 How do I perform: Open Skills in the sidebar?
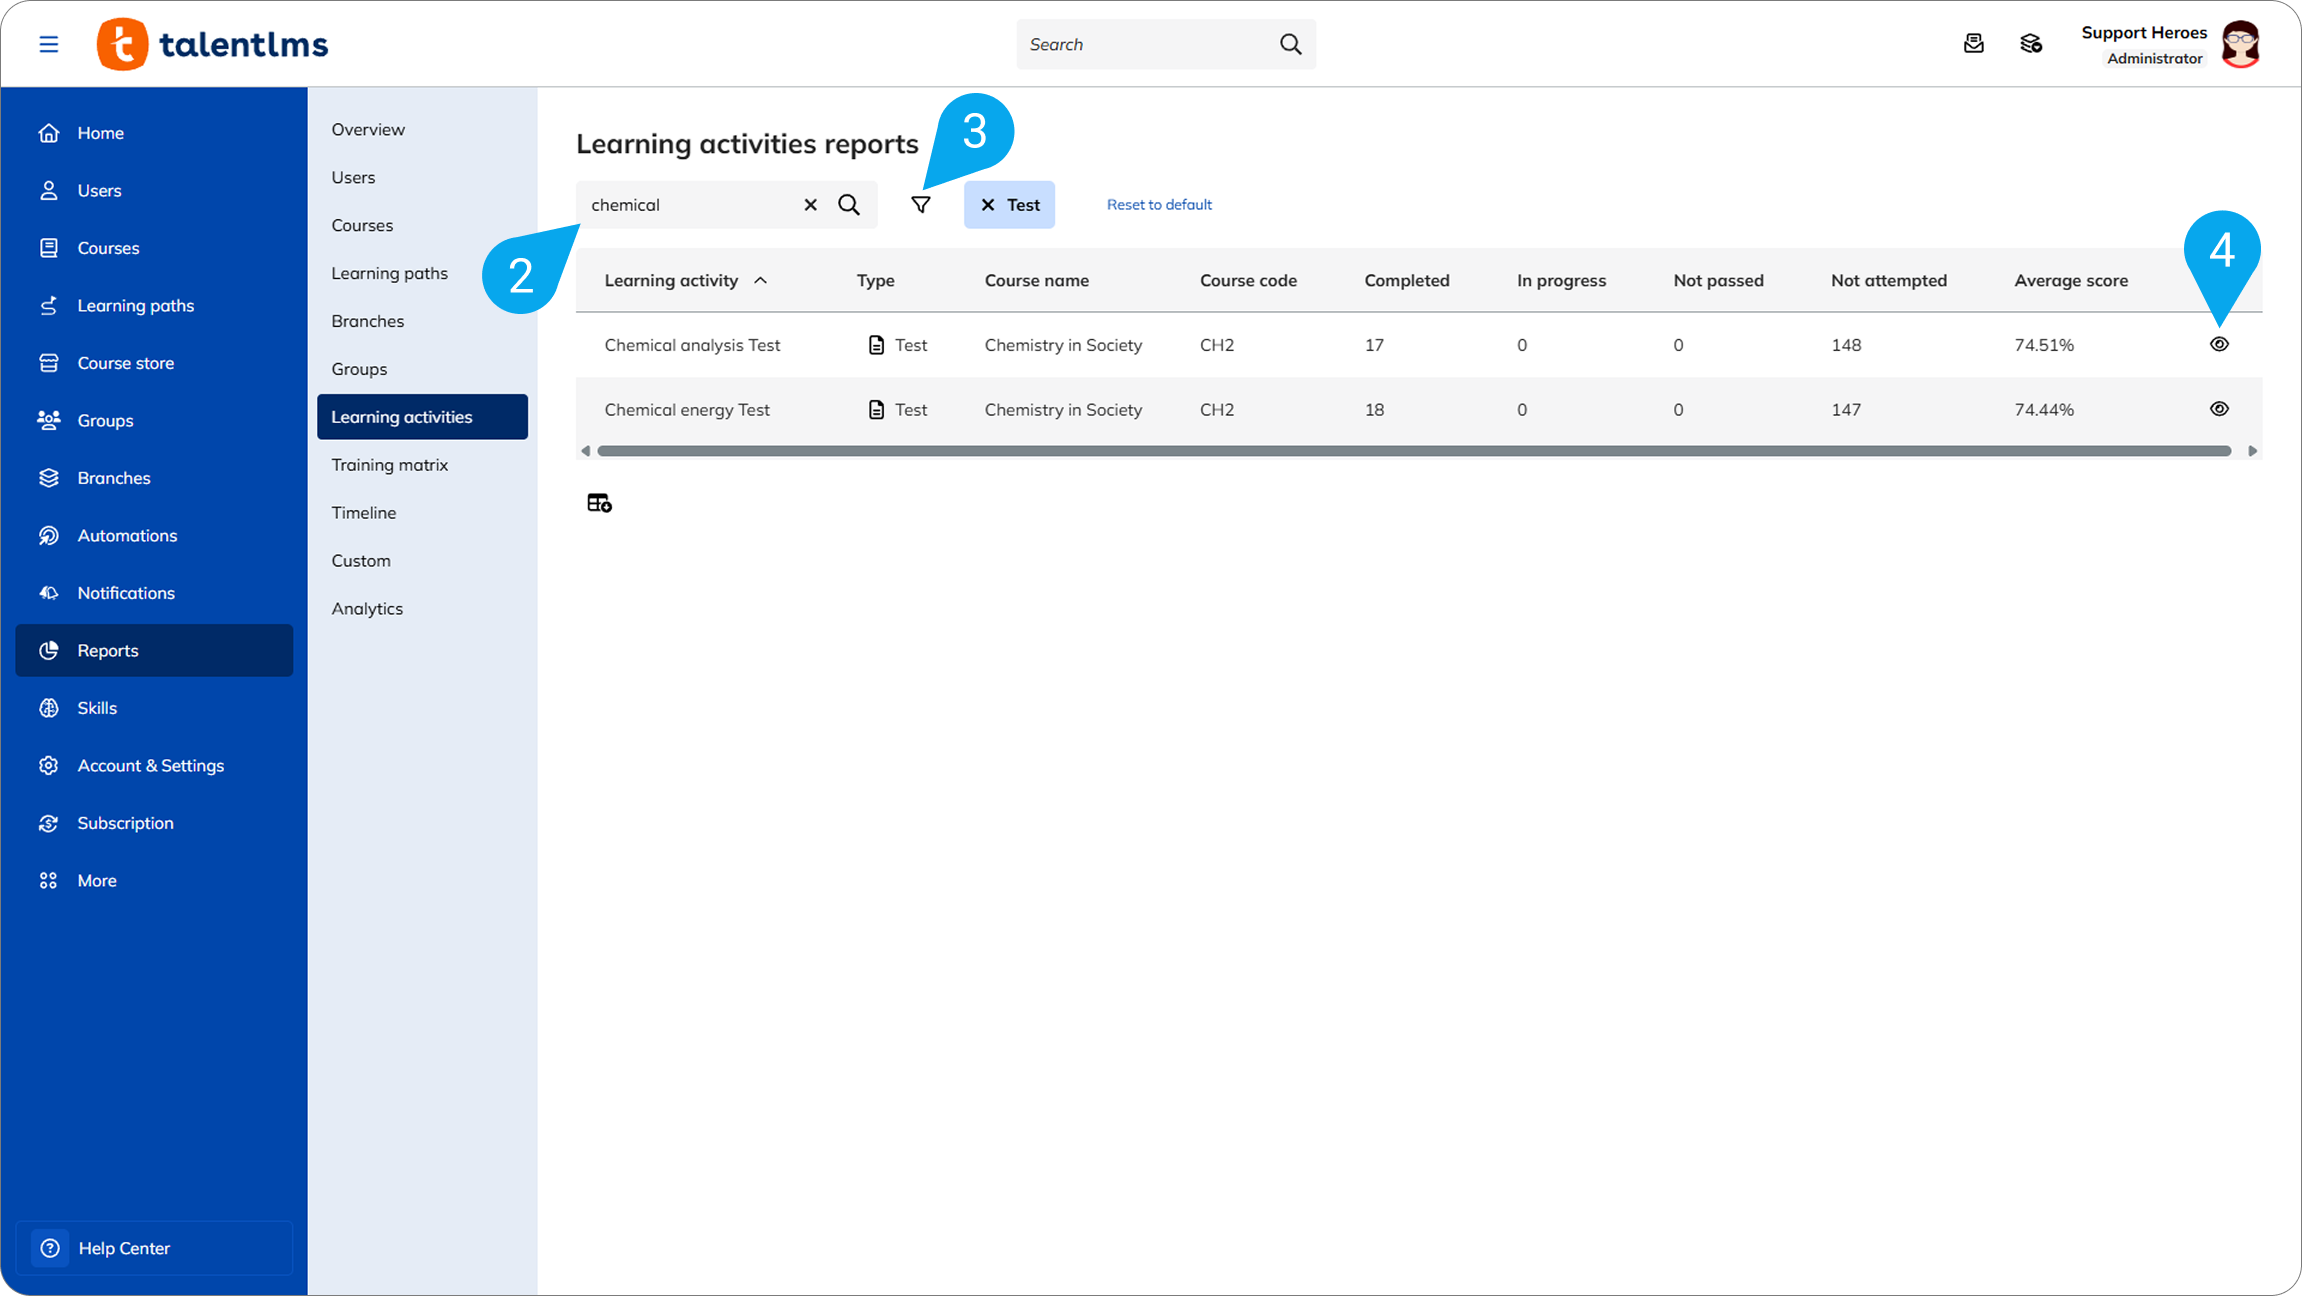click(154, 708)
